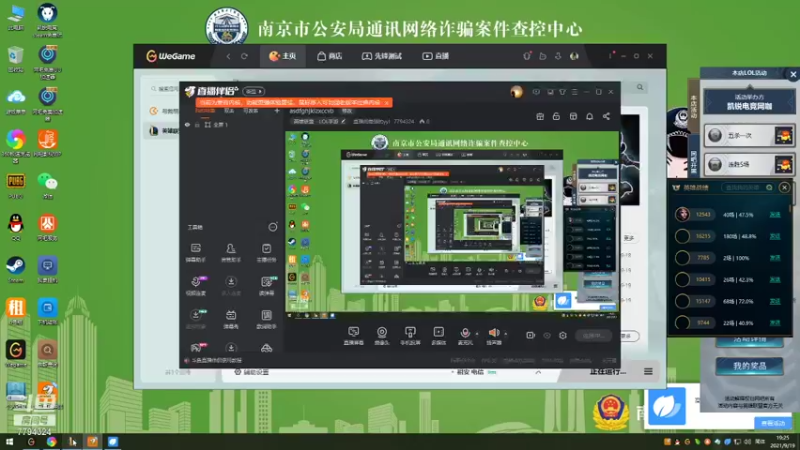Toggle 扬声器 speaker mute
The height and width of the screenshot is (450, 800).
493,336
